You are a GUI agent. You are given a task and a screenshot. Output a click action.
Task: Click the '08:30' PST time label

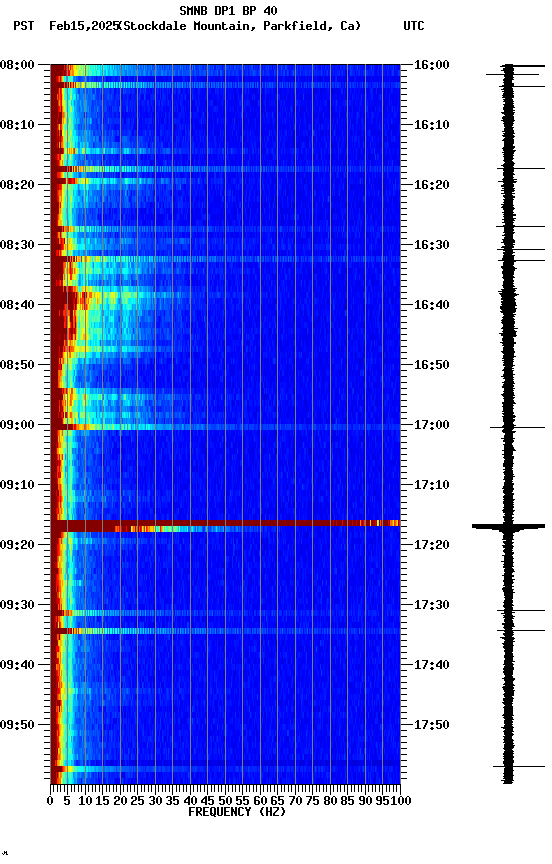coord(17,245)
